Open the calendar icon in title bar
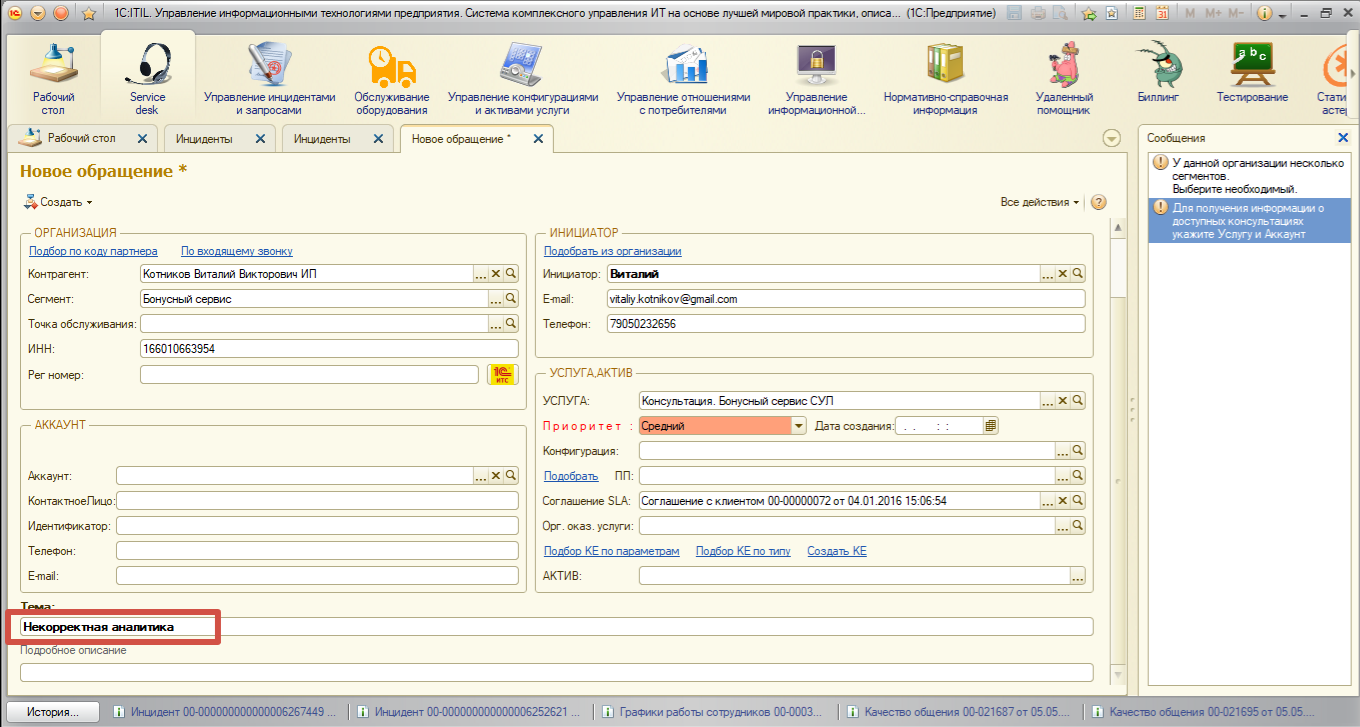The width and height of the screenshot is (1360, 727). pos(1161,14)
